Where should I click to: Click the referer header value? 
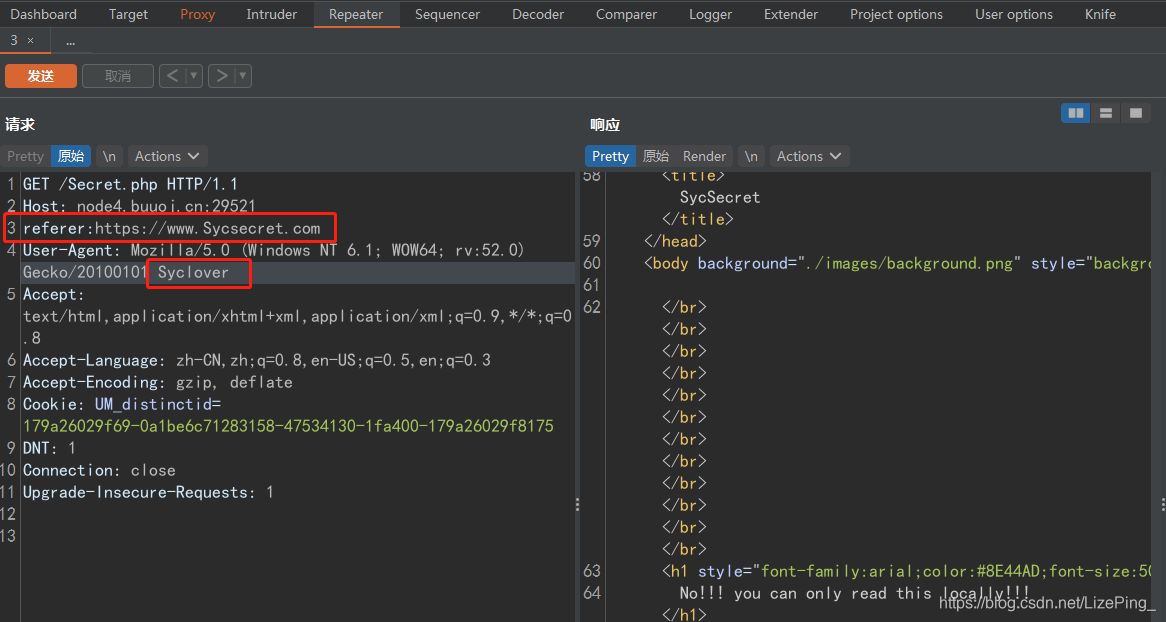point(207,228)
